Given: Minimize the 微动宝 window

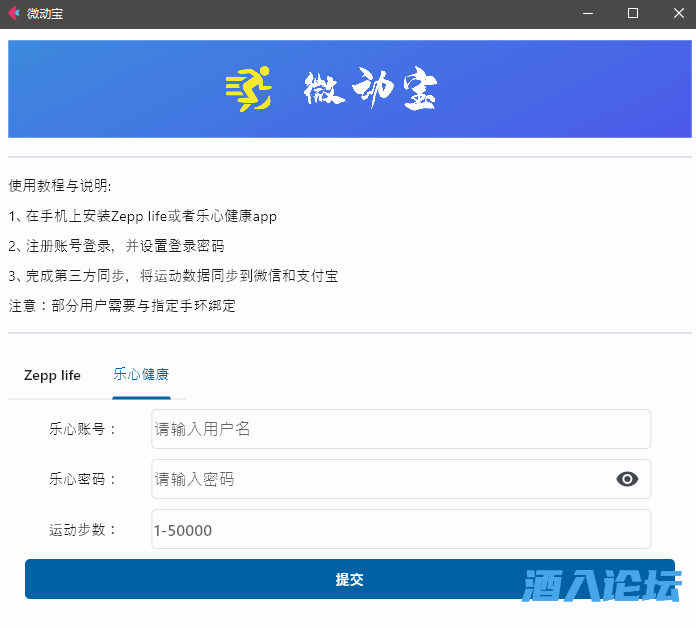Looking at the screenshot, I should 588,13.
